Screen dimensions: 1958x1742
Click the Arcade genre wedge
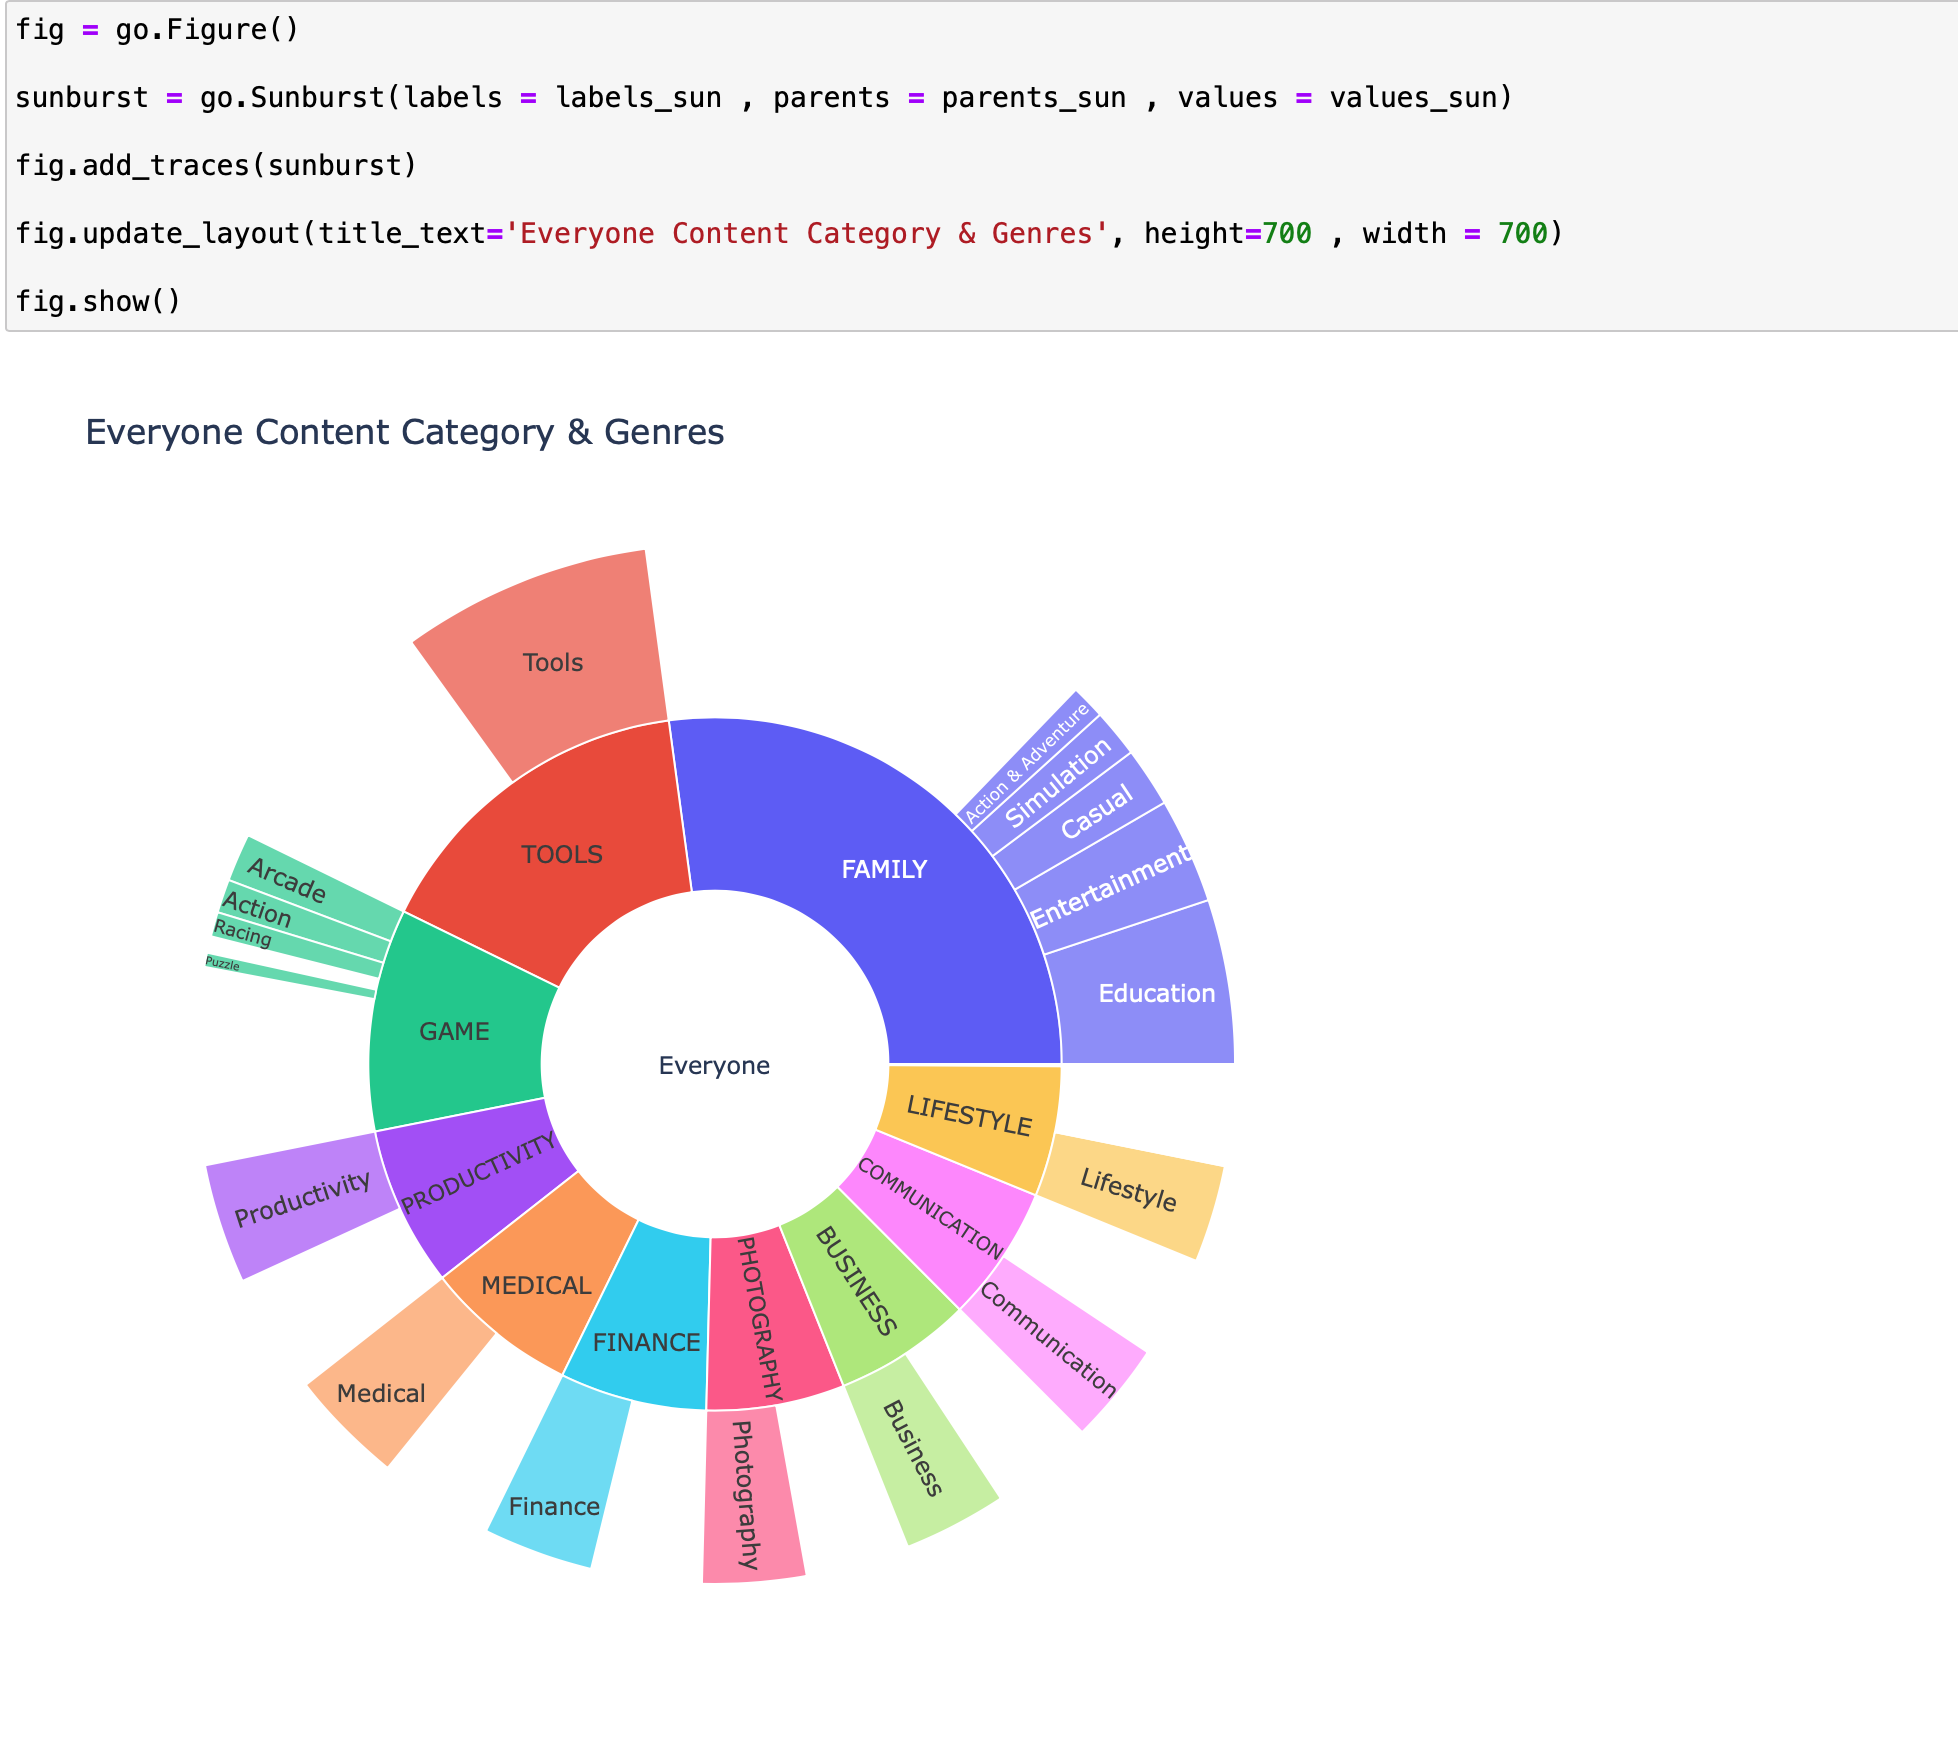288,881
